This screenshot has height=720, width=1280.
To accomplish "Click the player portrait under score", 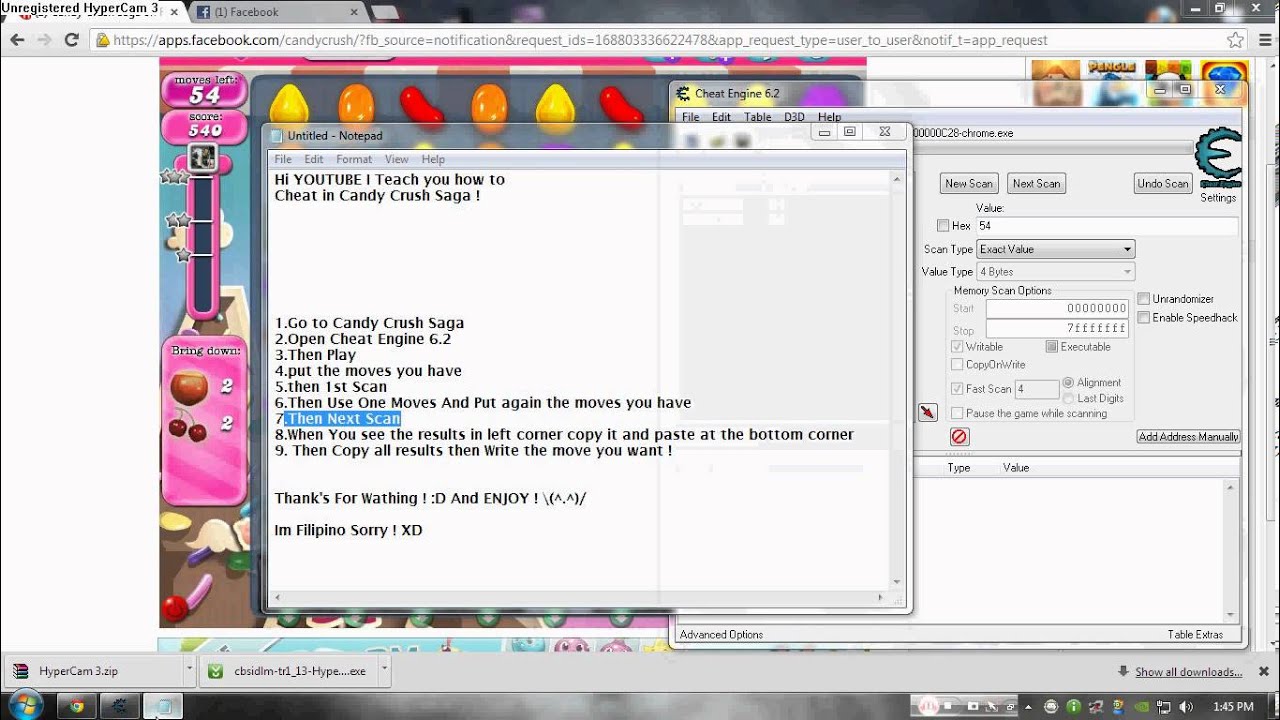I will point(203,157).
